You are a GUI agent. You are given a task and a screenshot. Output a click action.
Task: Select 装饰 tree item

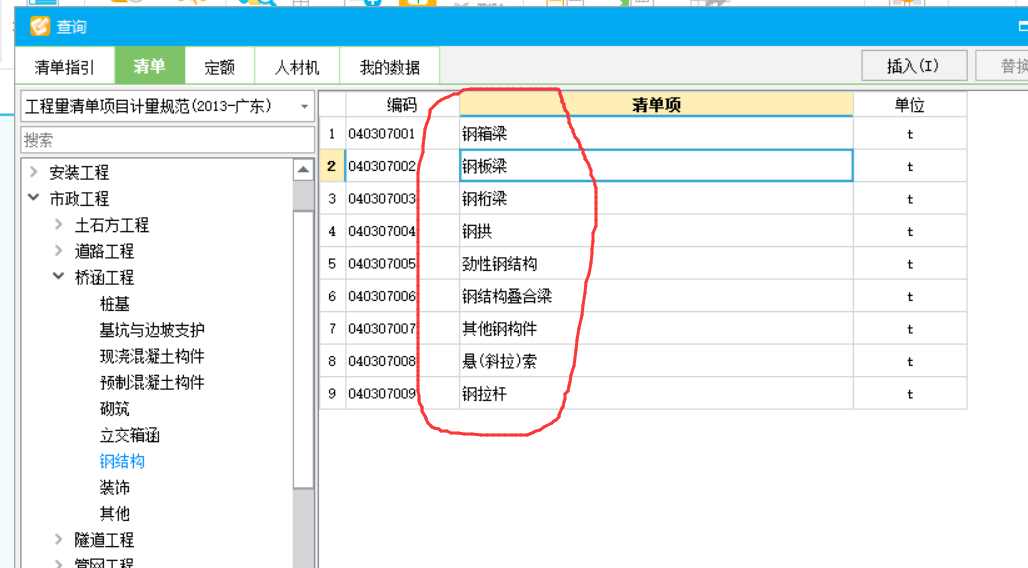(x=115, y=487)
